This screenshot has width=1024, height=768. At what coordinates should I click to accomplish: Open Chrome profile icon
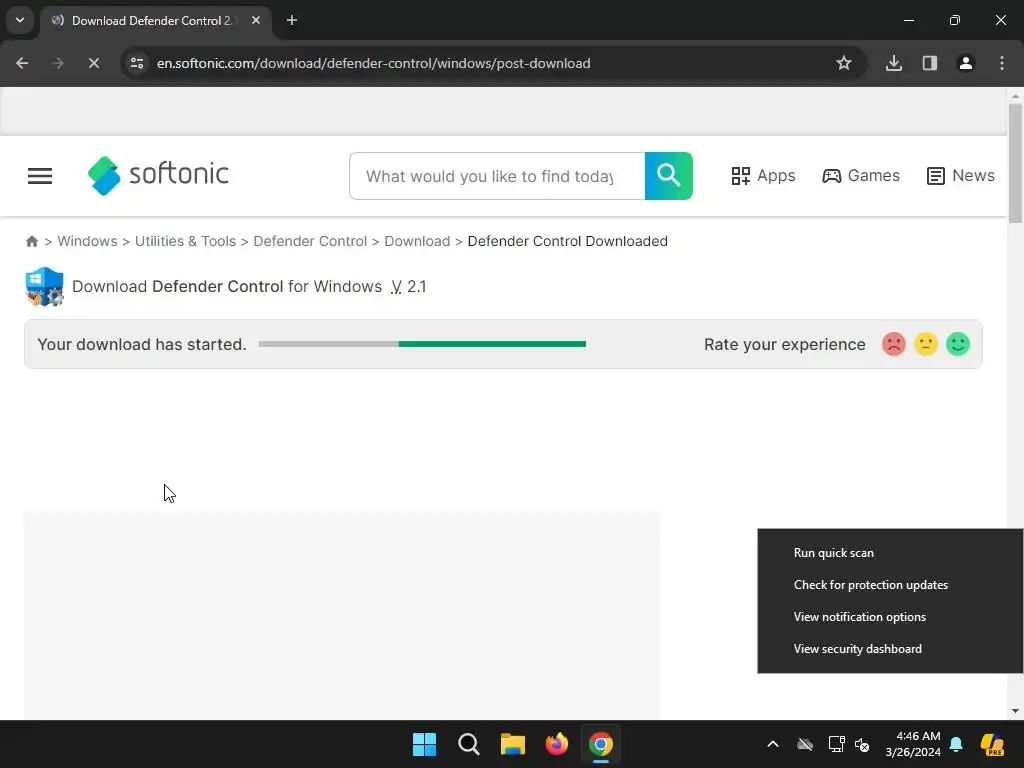966,63
